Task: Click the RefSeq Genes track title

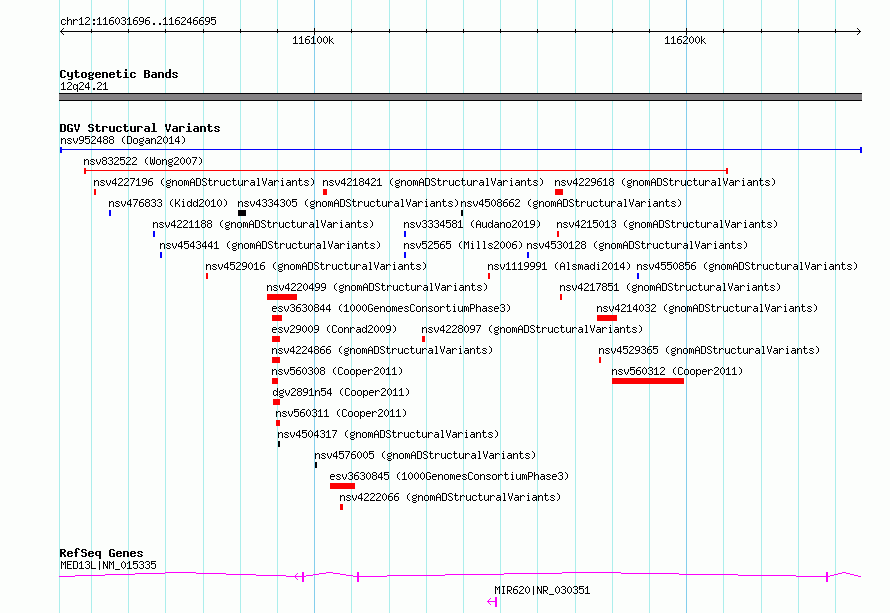Action: click(x=101, y=553)
